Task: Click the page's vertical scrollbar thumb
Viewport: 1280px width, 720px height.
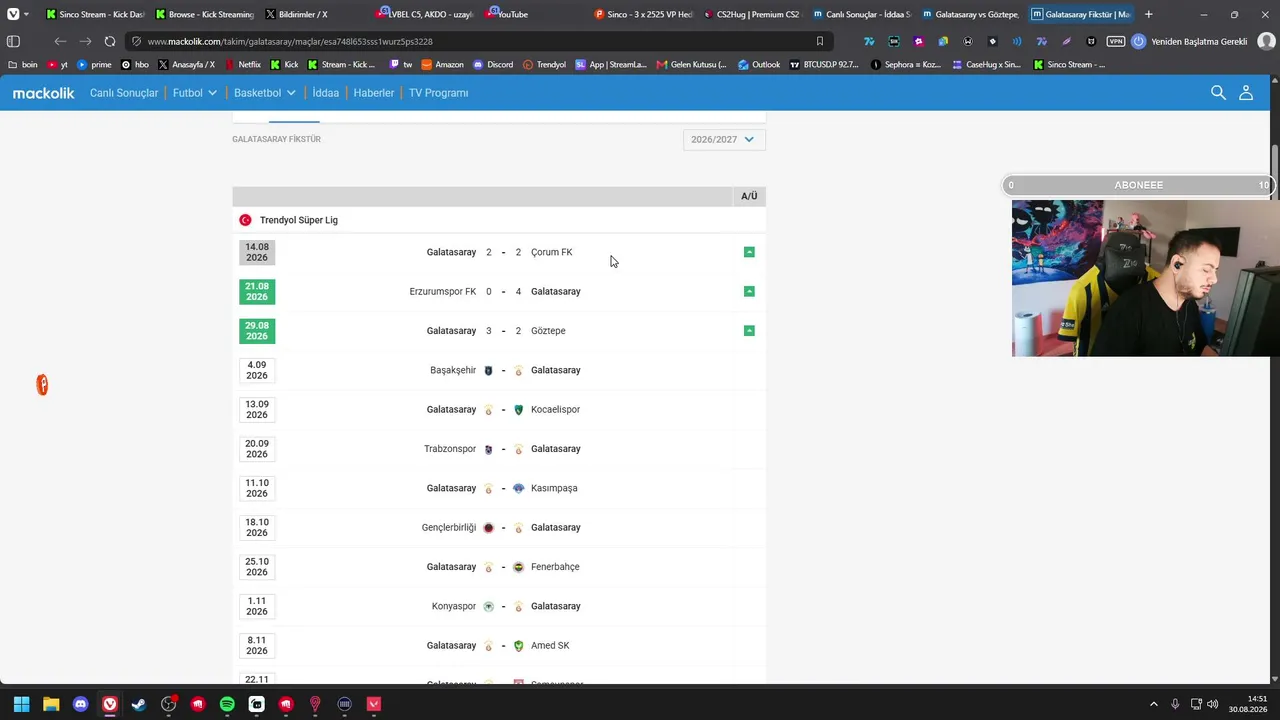Action: pyautogui.click(x=1275, y=172)
